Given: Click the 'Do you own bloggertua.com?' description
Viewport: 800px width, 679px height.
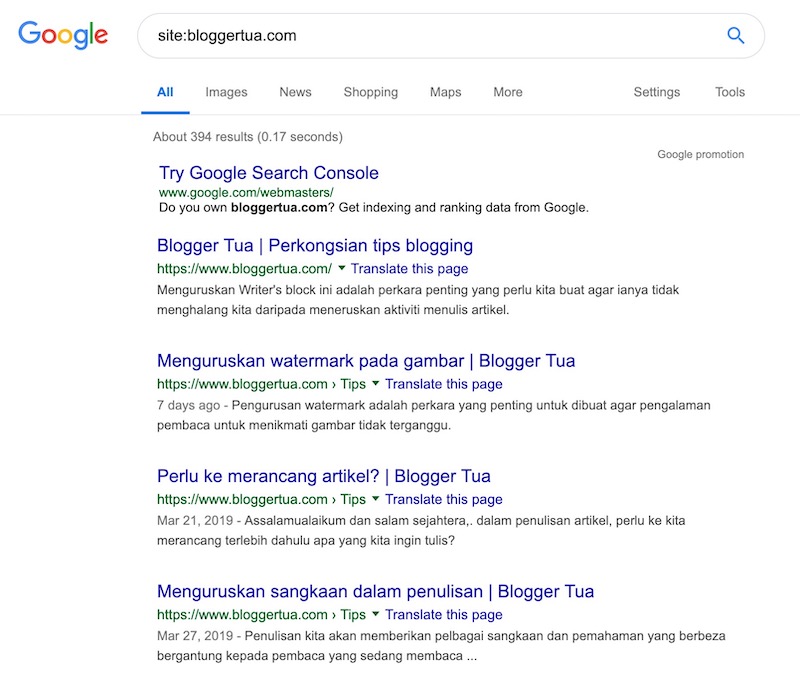Looking at the screenshot, I should coord(373,208).
